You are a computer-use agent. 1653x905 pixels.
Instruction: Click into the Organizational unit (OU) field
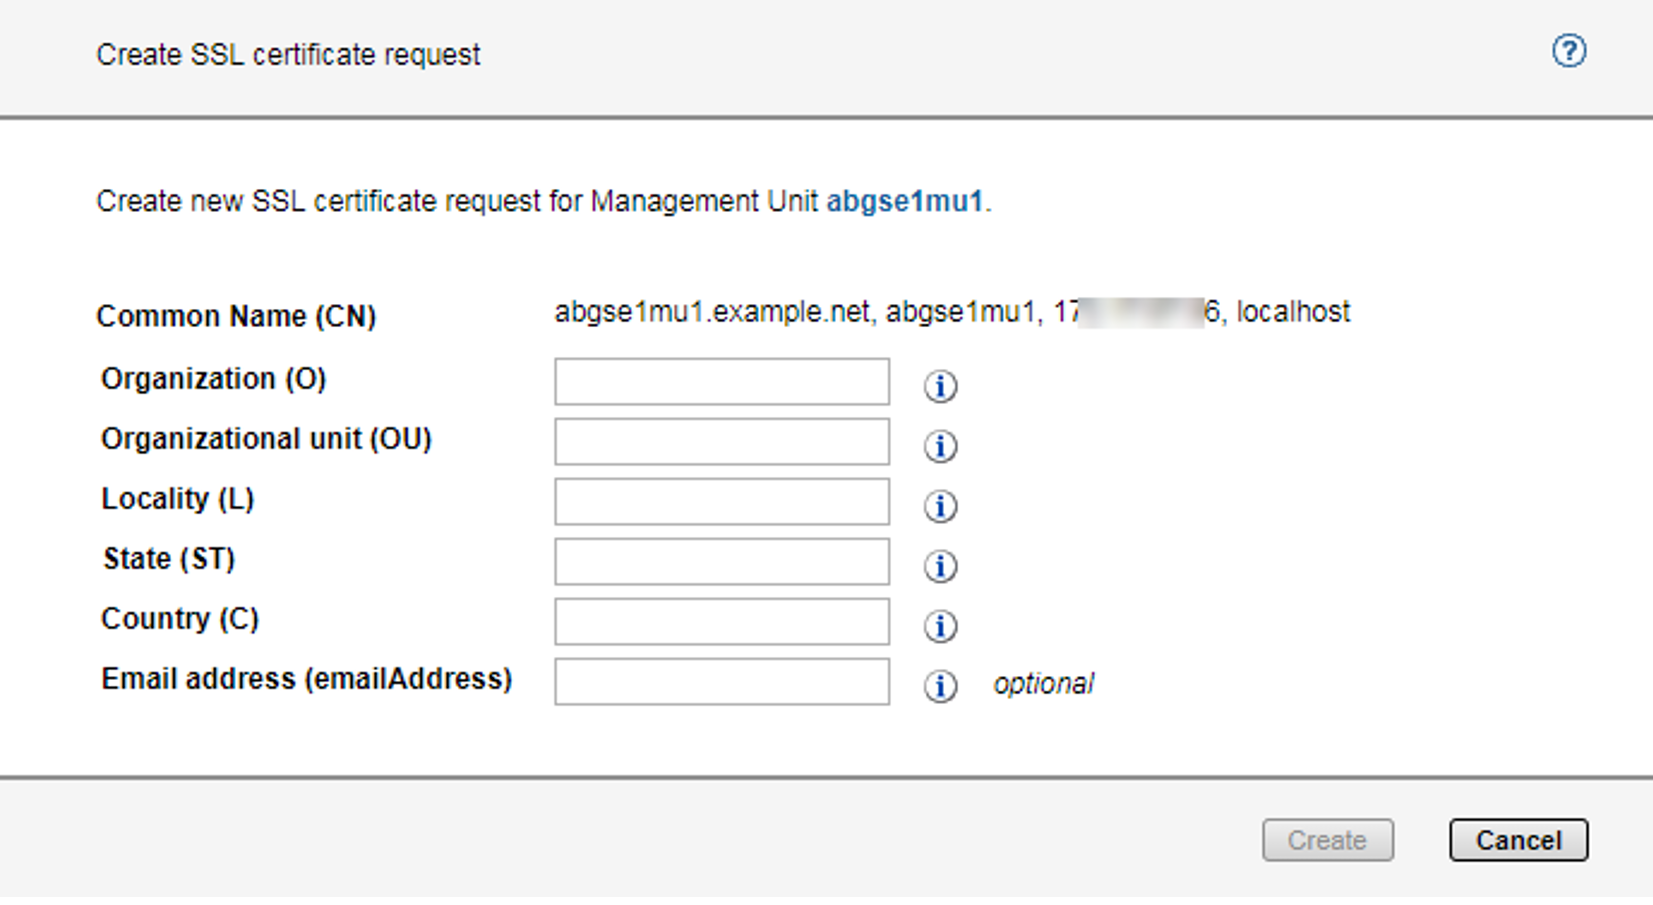pos(721,442)
